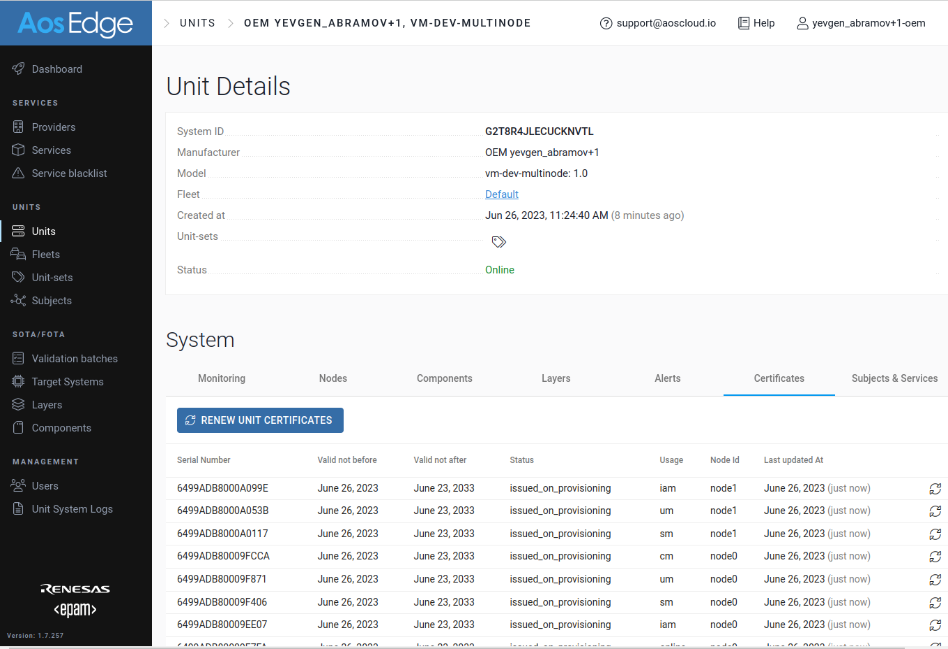Click the Target Systems gear icon
948x649 pixels.
18,382
